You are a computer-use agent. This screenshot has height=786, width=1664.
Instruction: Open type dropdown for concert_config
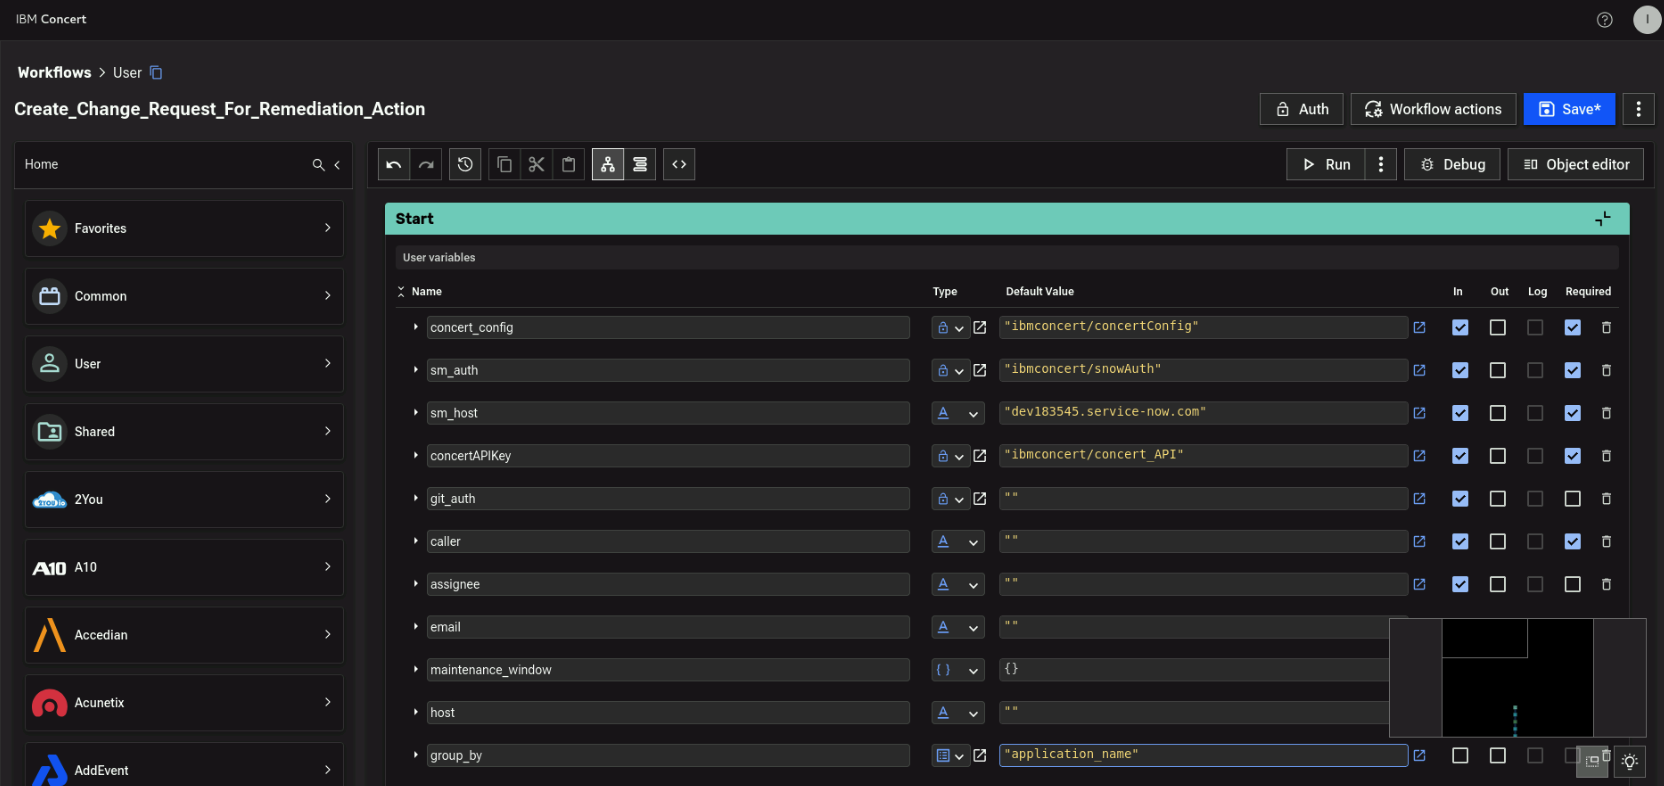click(950, 327)
